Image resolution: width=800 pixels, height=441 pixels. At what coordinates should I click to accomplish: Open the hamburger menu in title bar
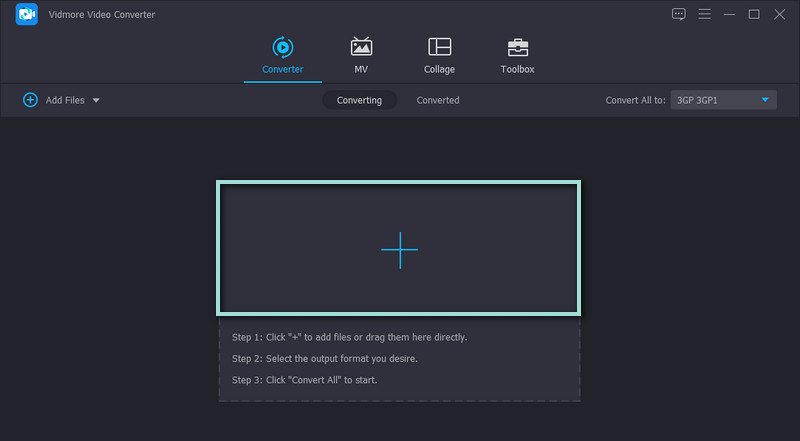pyautogui.click(x=704, y=14)
